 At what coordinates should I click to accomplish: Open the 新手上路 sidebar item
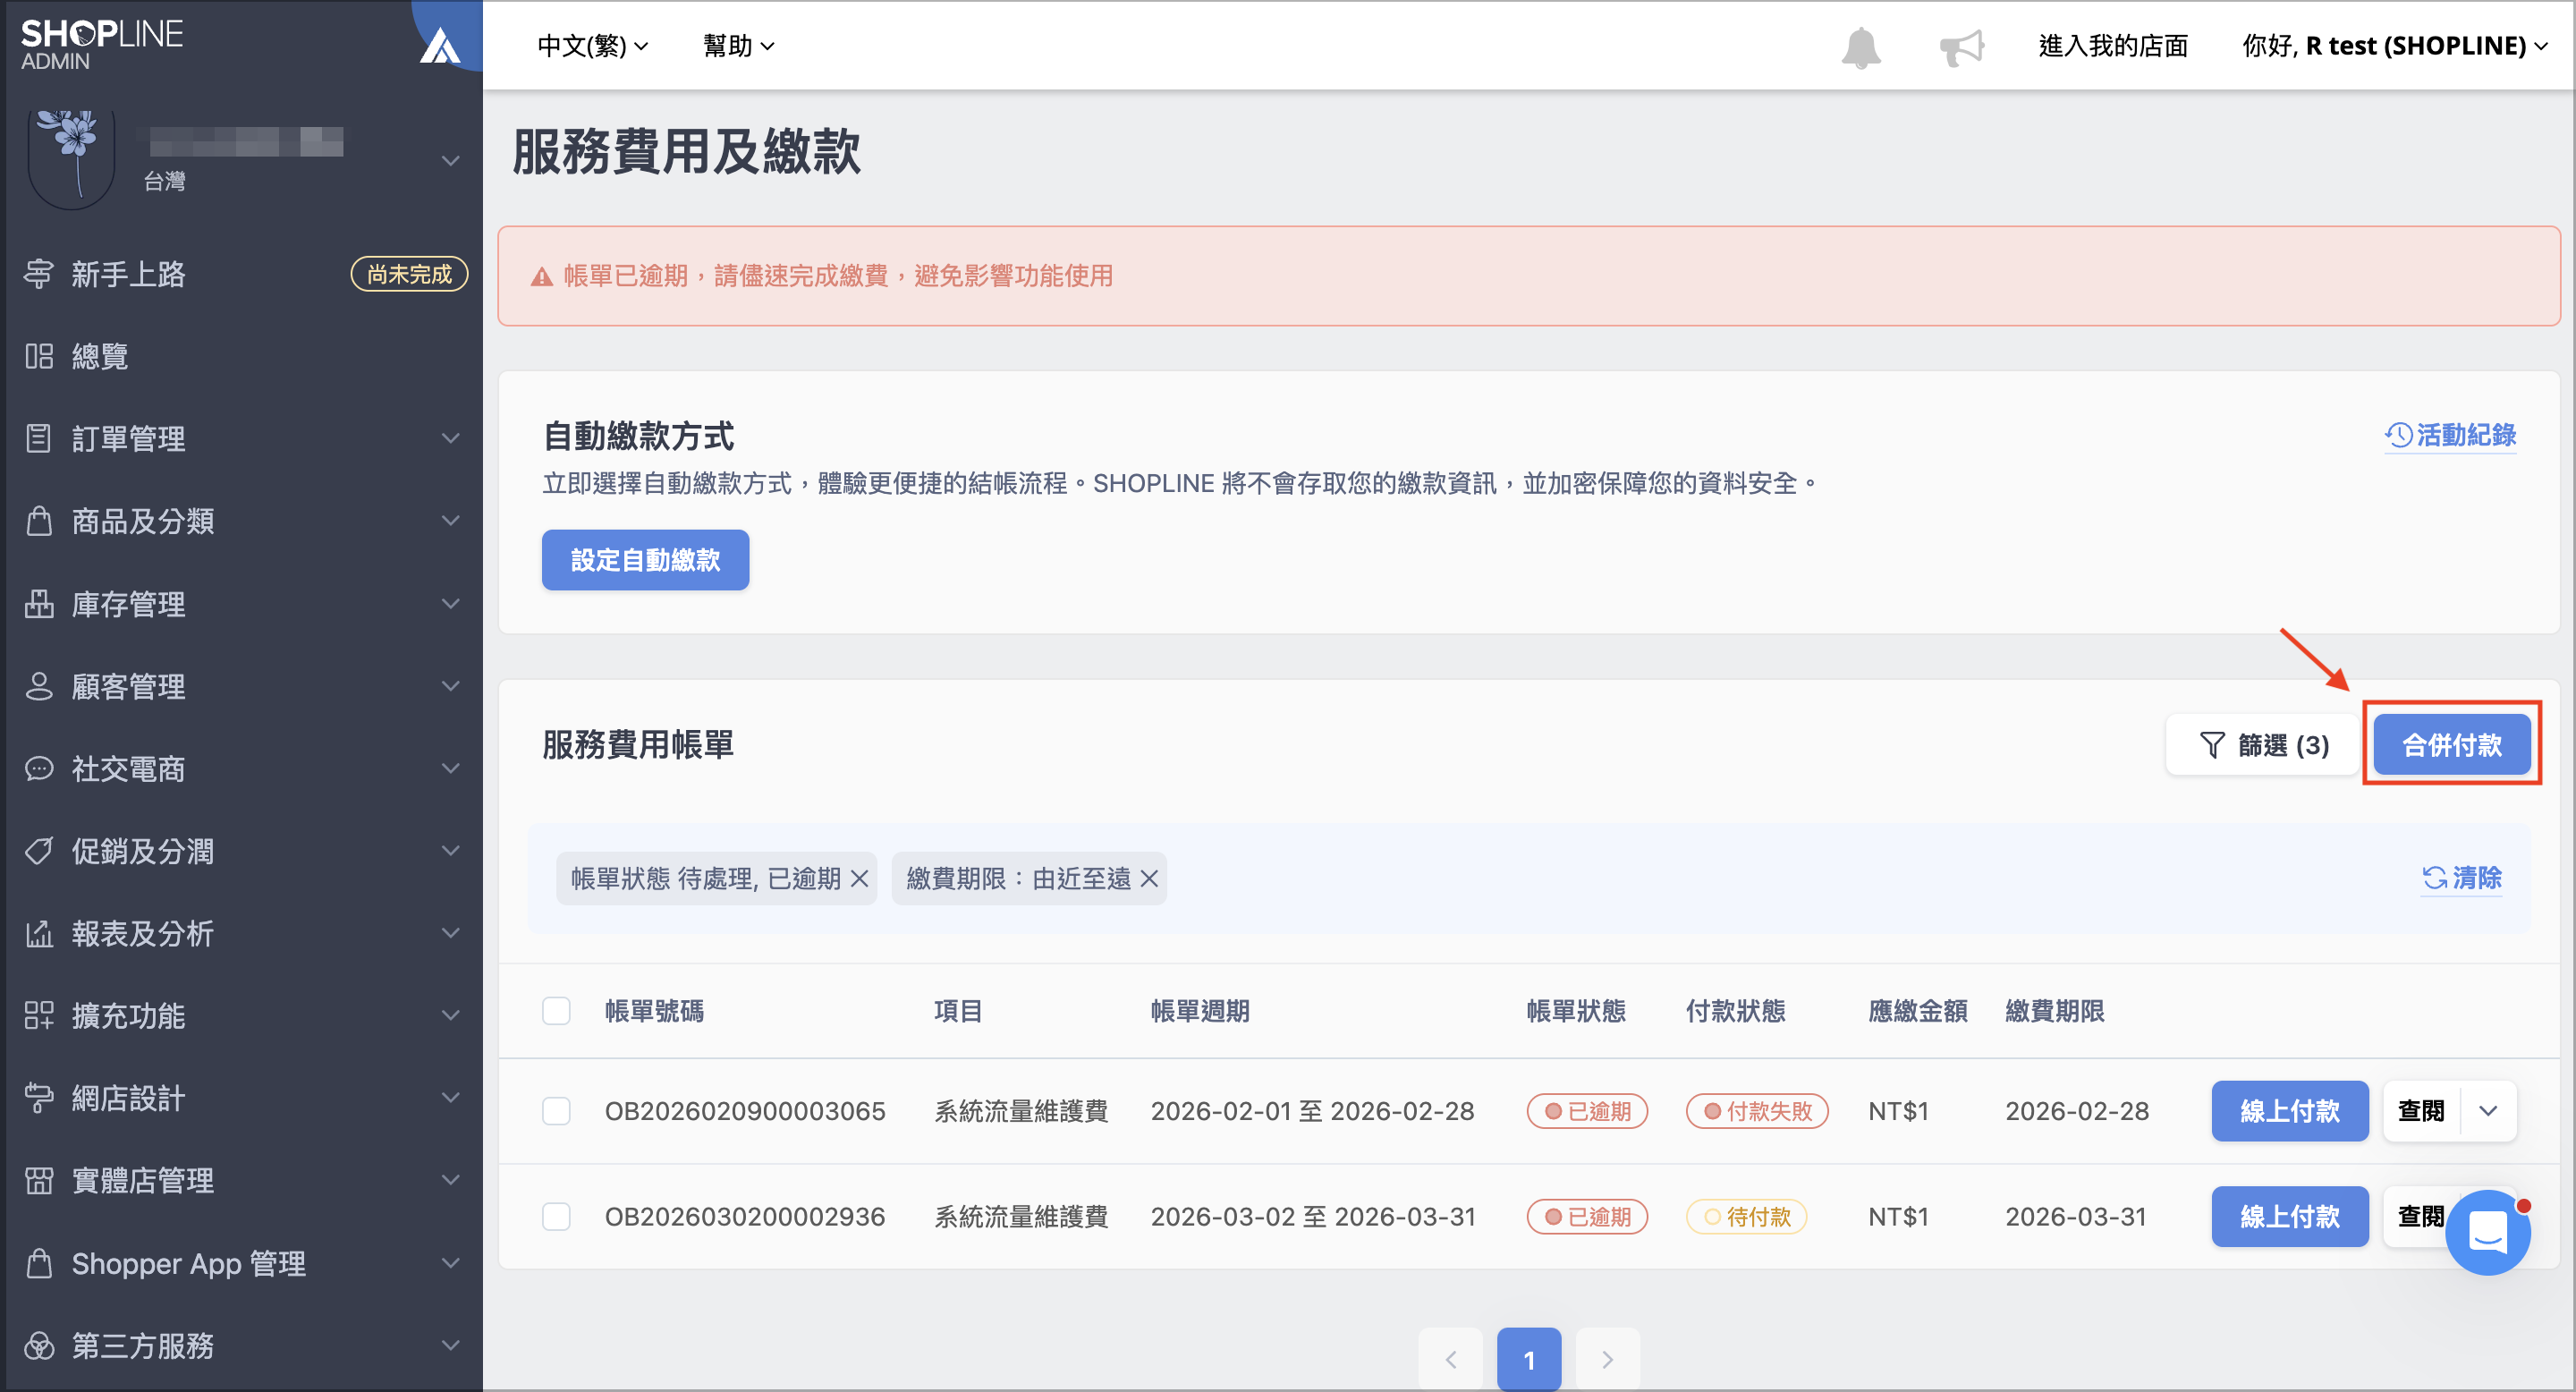242,274
